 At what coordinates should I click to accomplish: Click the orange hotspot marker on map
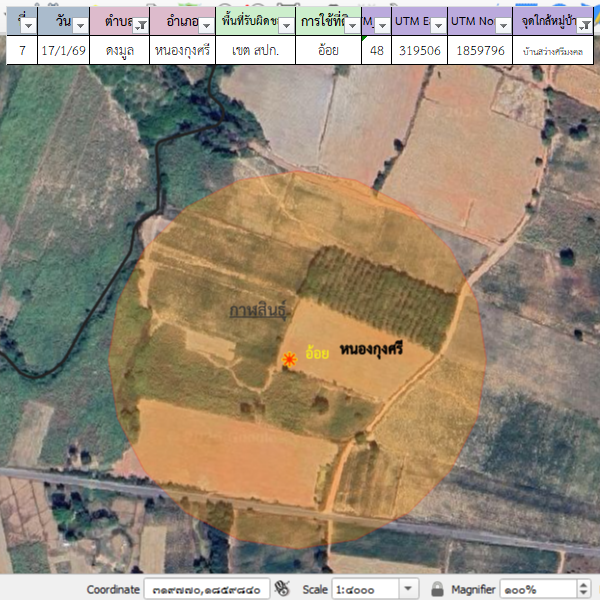point(289,359)
